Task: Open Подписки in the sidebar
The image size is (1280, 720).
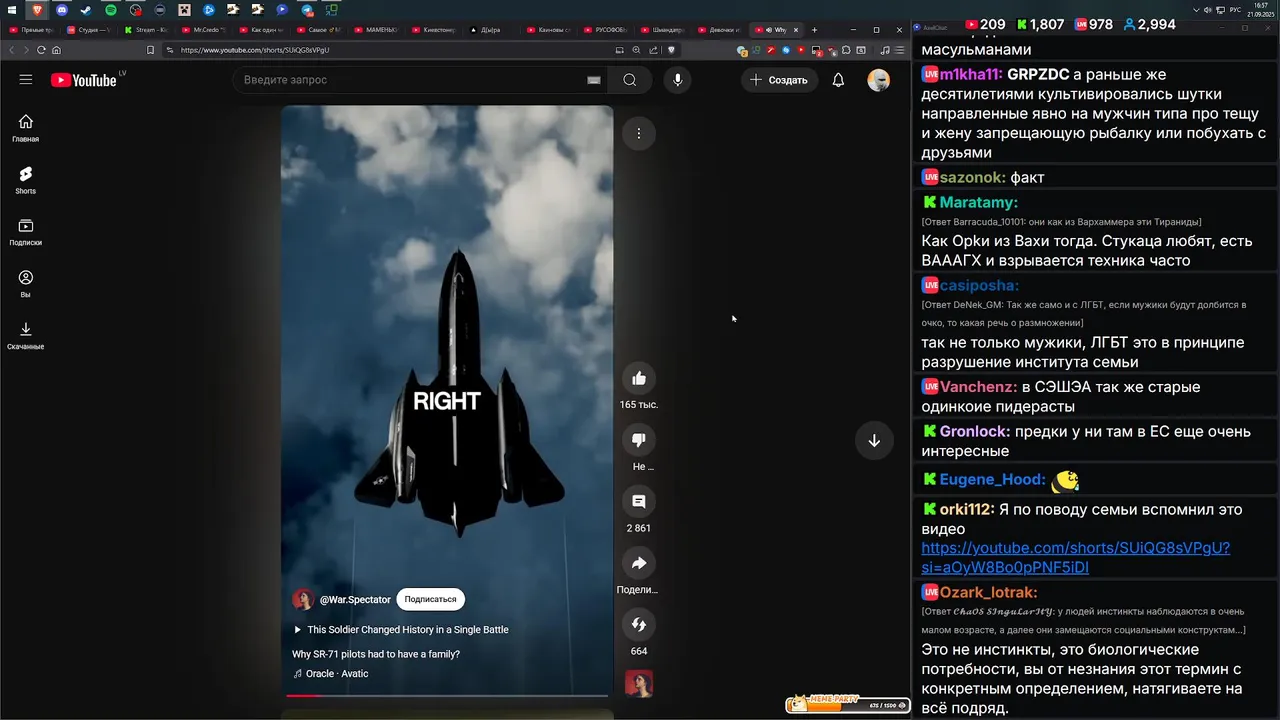Action: point(26,232)
